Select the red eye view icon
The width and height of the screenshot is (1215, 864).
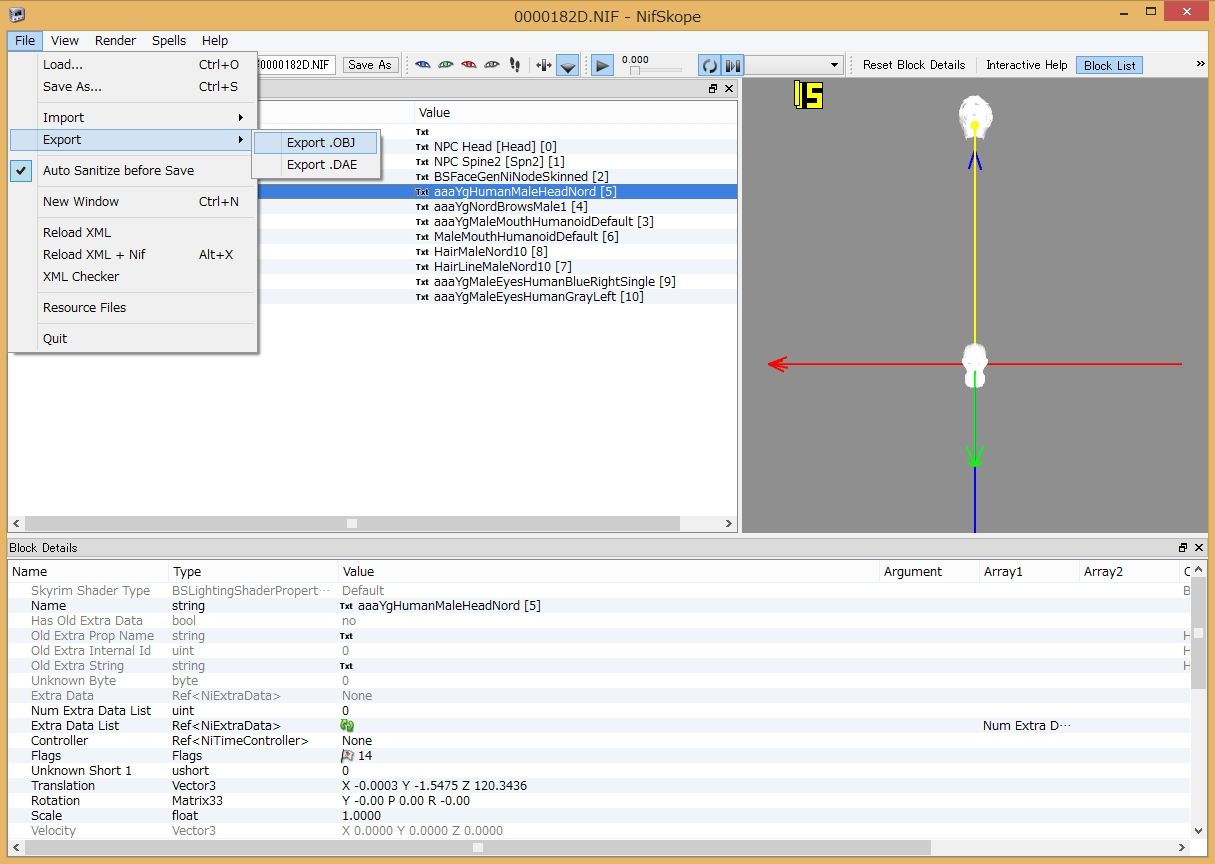click(469, 65)
